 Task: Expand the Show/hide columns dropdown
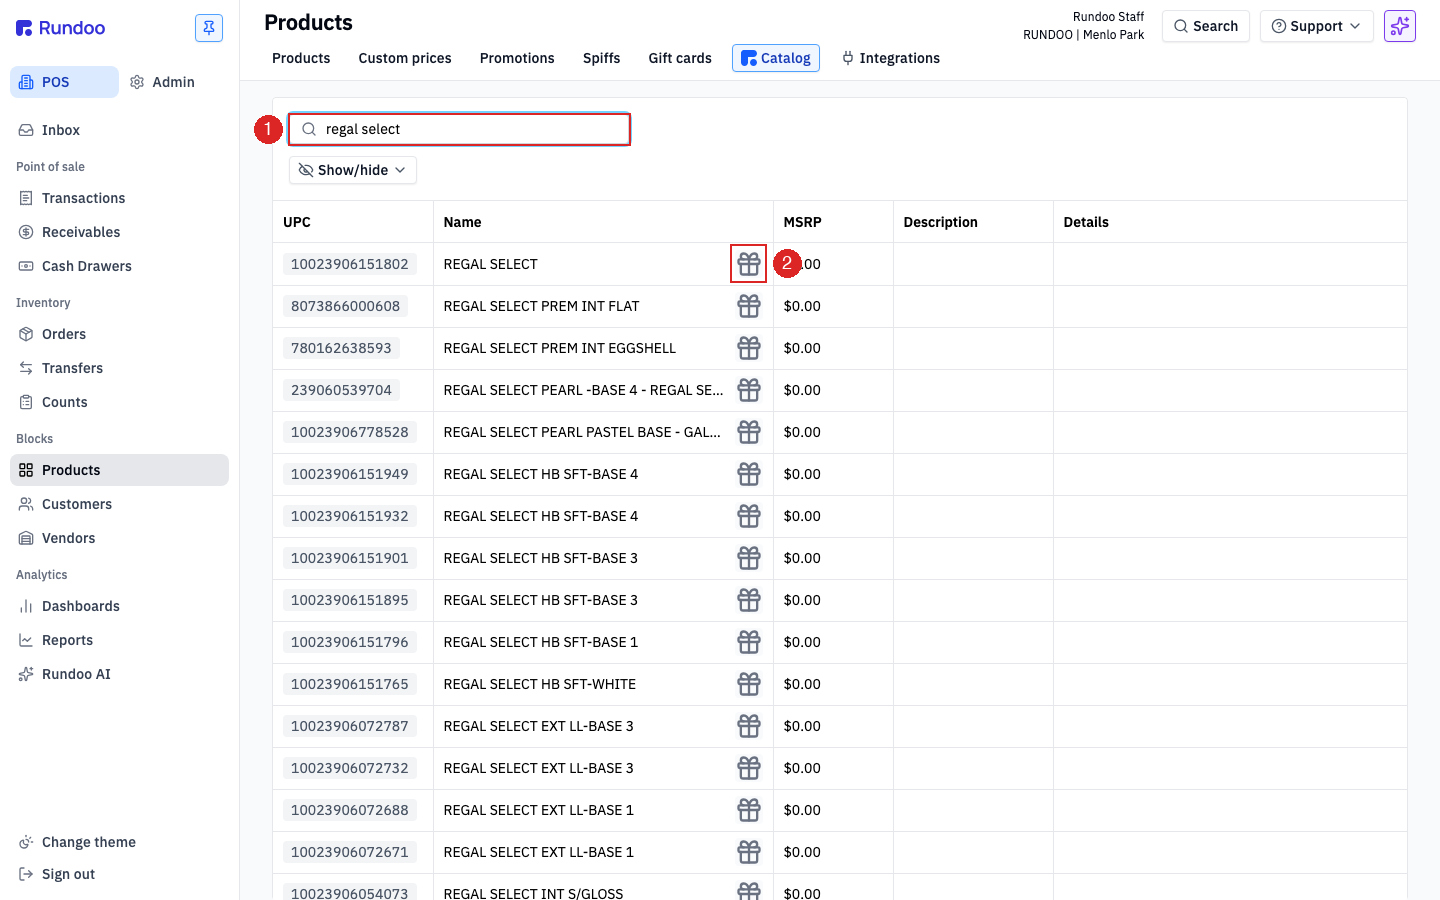pos(353,170)
